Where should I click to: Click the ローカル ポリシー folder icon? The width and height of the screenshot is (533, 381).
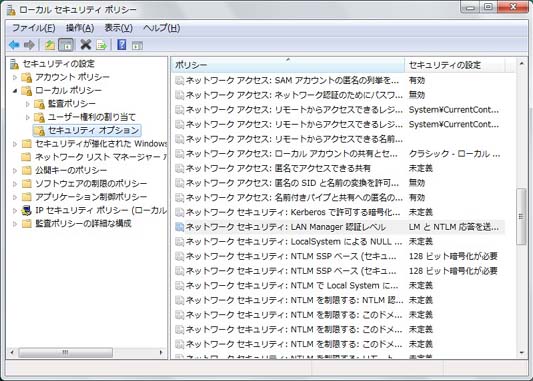coord(27,90)
